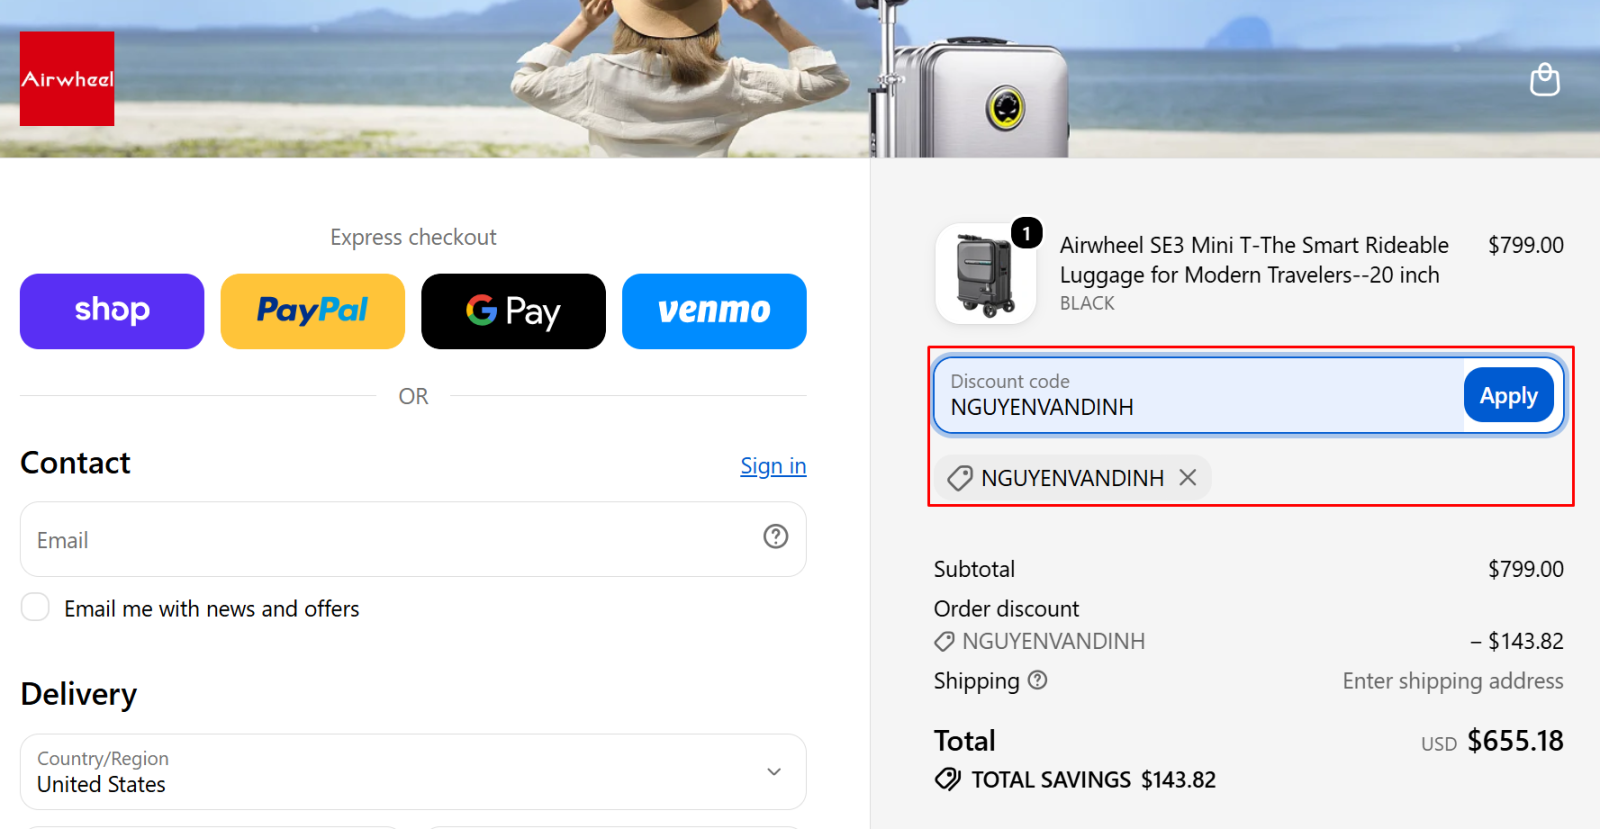Viewport: 1600px width, 829px height.
Task: Click the Express checkout heading
Action: pos(413,237)
